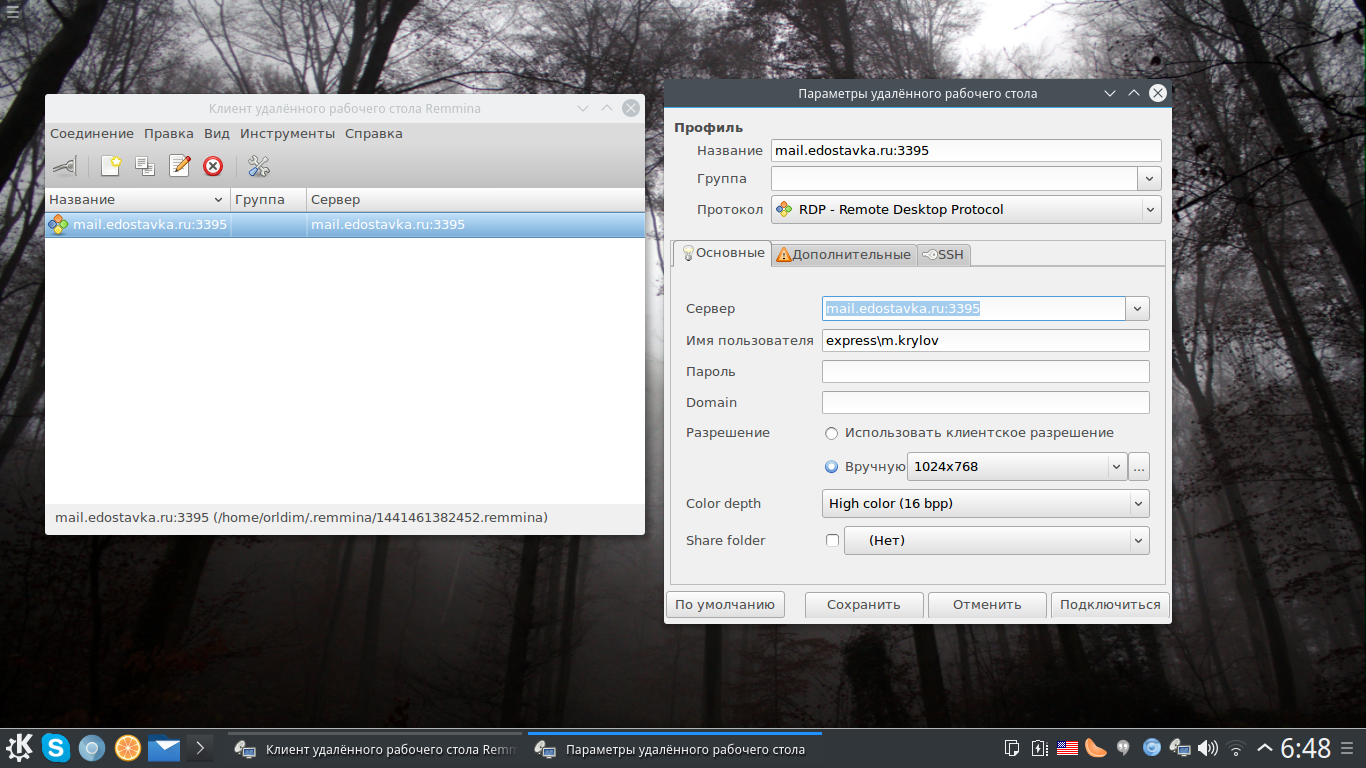Click the battery indicator in system tray
Image resolution: width=1366 pixels, height=768 pixels.
pyautogui.click(x=1039, y=748)
